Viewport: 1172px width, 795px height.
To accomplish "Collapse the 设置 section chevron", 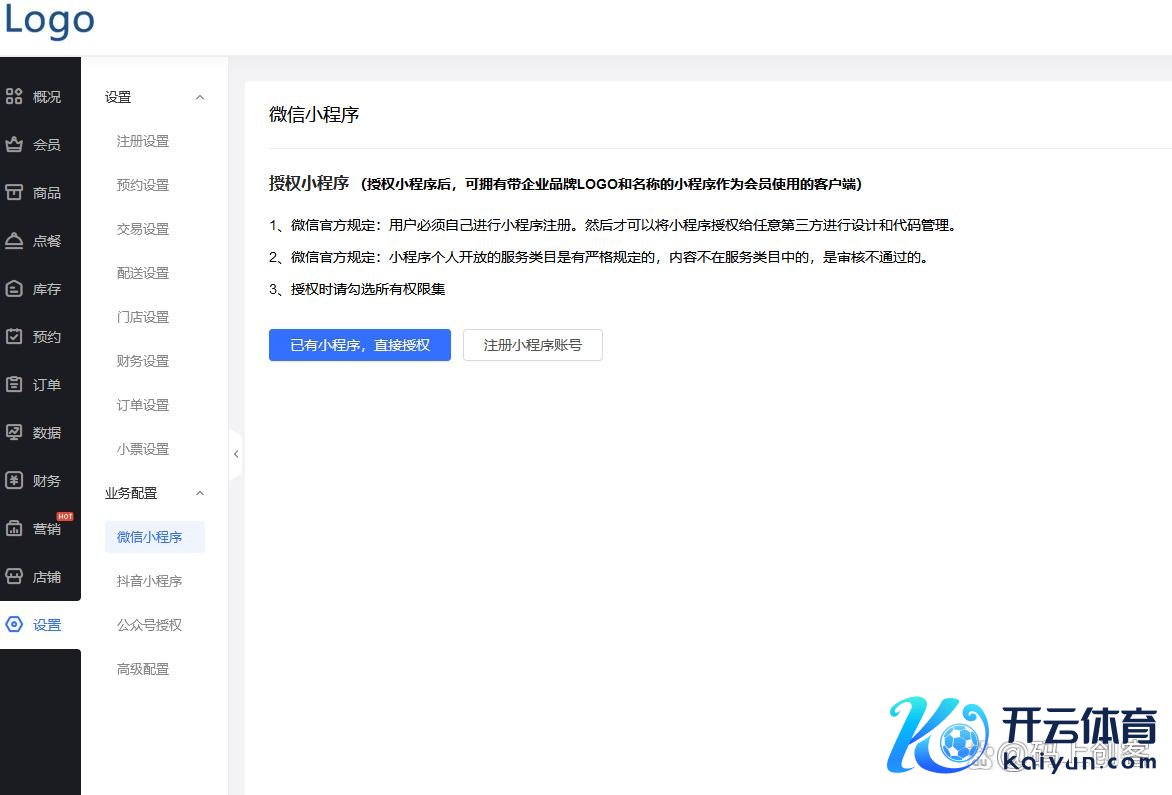I will 200,97.
